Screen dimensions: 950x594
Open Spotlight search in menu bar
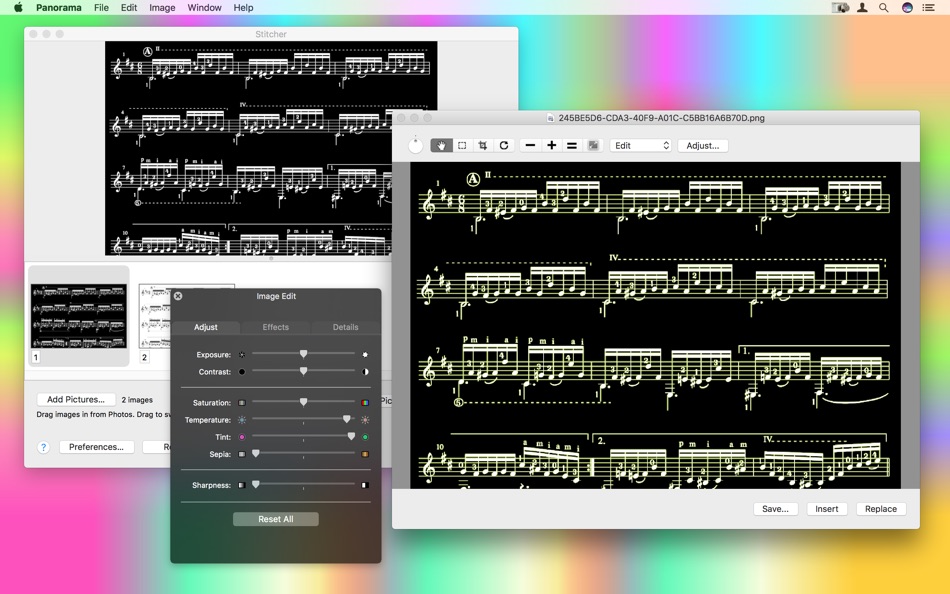(884, 7)
